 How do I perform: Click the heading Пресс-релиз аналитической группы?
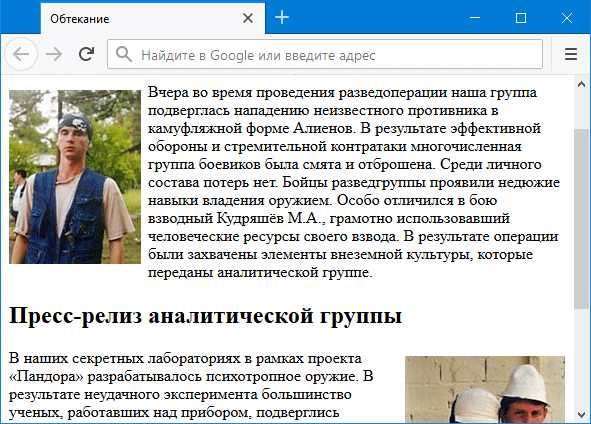pos(205,315)
